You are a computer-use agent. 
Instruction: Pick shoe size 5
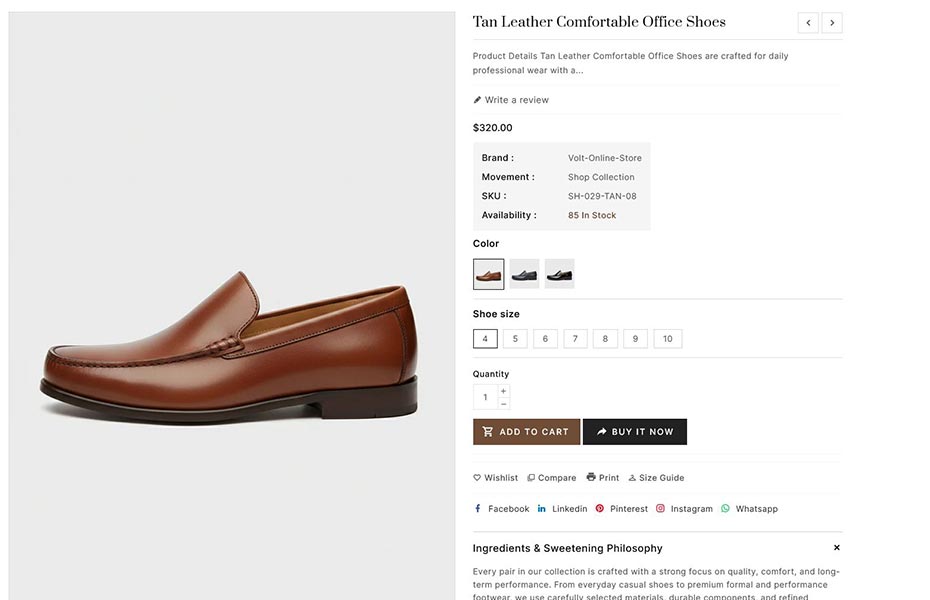tap(515, 339)
